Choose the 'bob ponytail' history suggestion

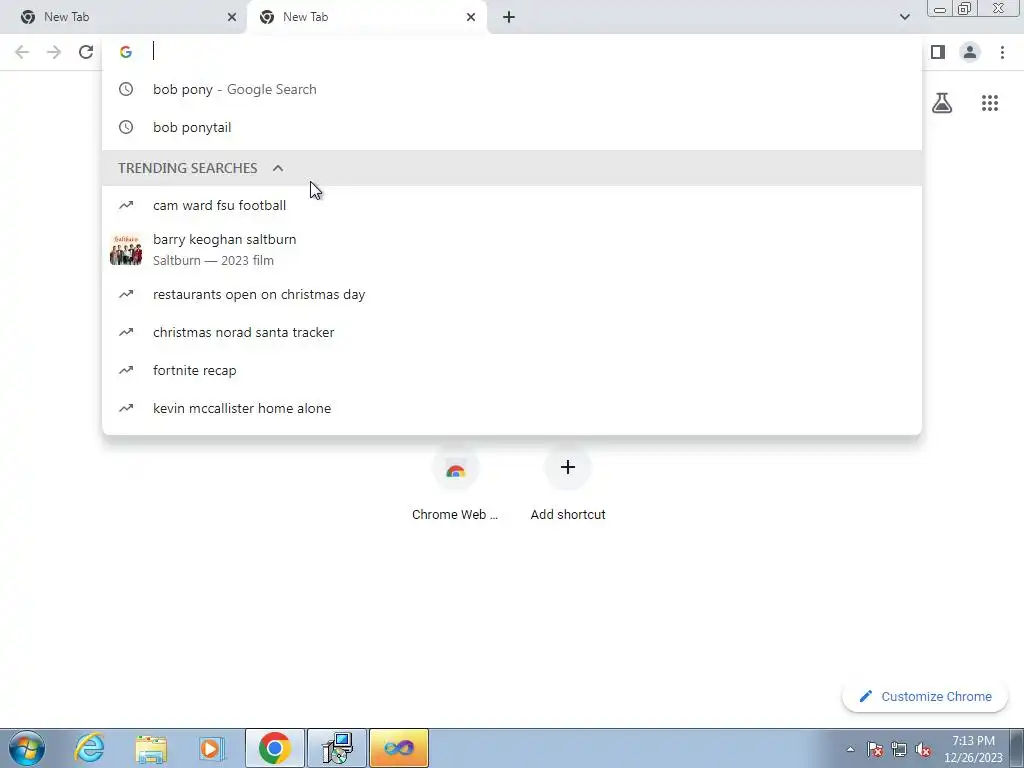coord(512,127)
